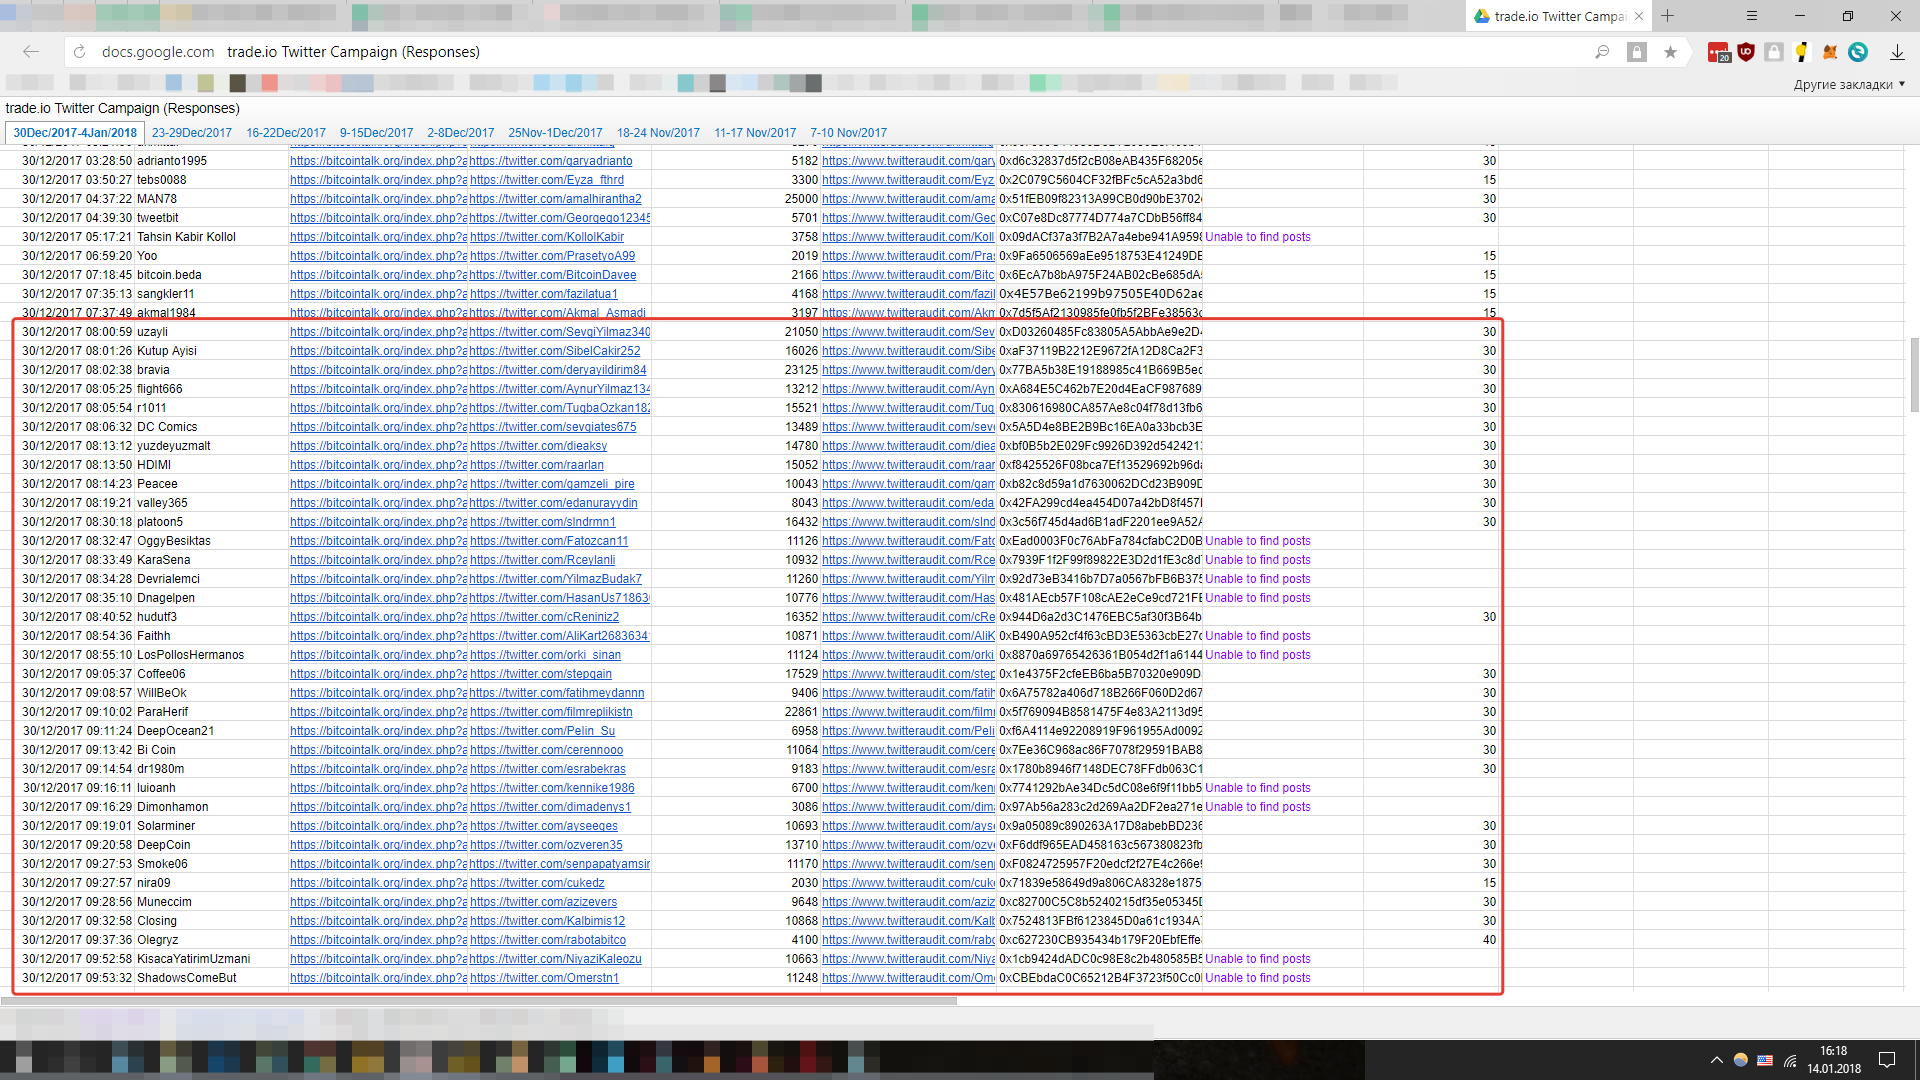Image resolution: width=1920 pixels, height=1080 pixels.
Task: Open zoom settings magnifier in address bar
Action: tap(1602, 52)
